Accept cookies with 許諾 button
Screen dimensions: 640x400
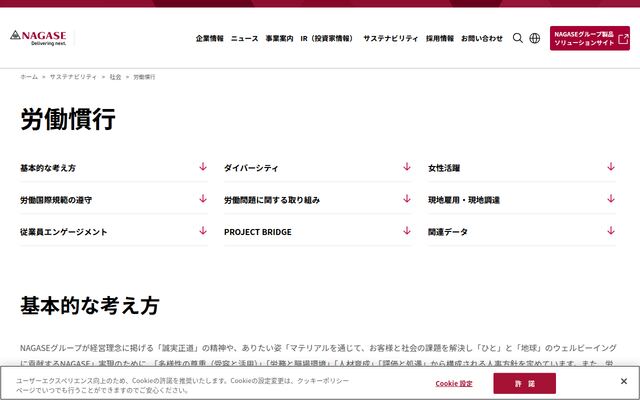(x=524, y=383)
